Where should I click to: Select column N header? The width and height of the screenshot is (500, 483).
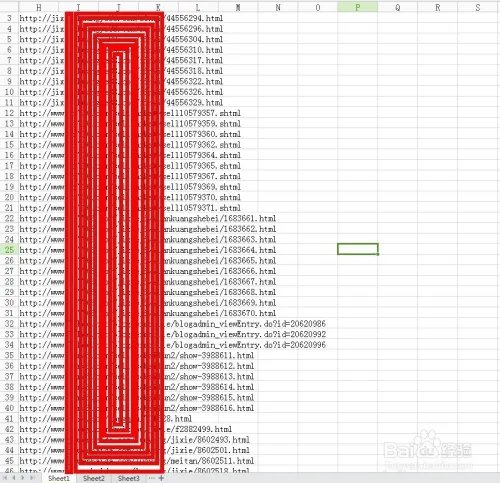click(278, 7)
